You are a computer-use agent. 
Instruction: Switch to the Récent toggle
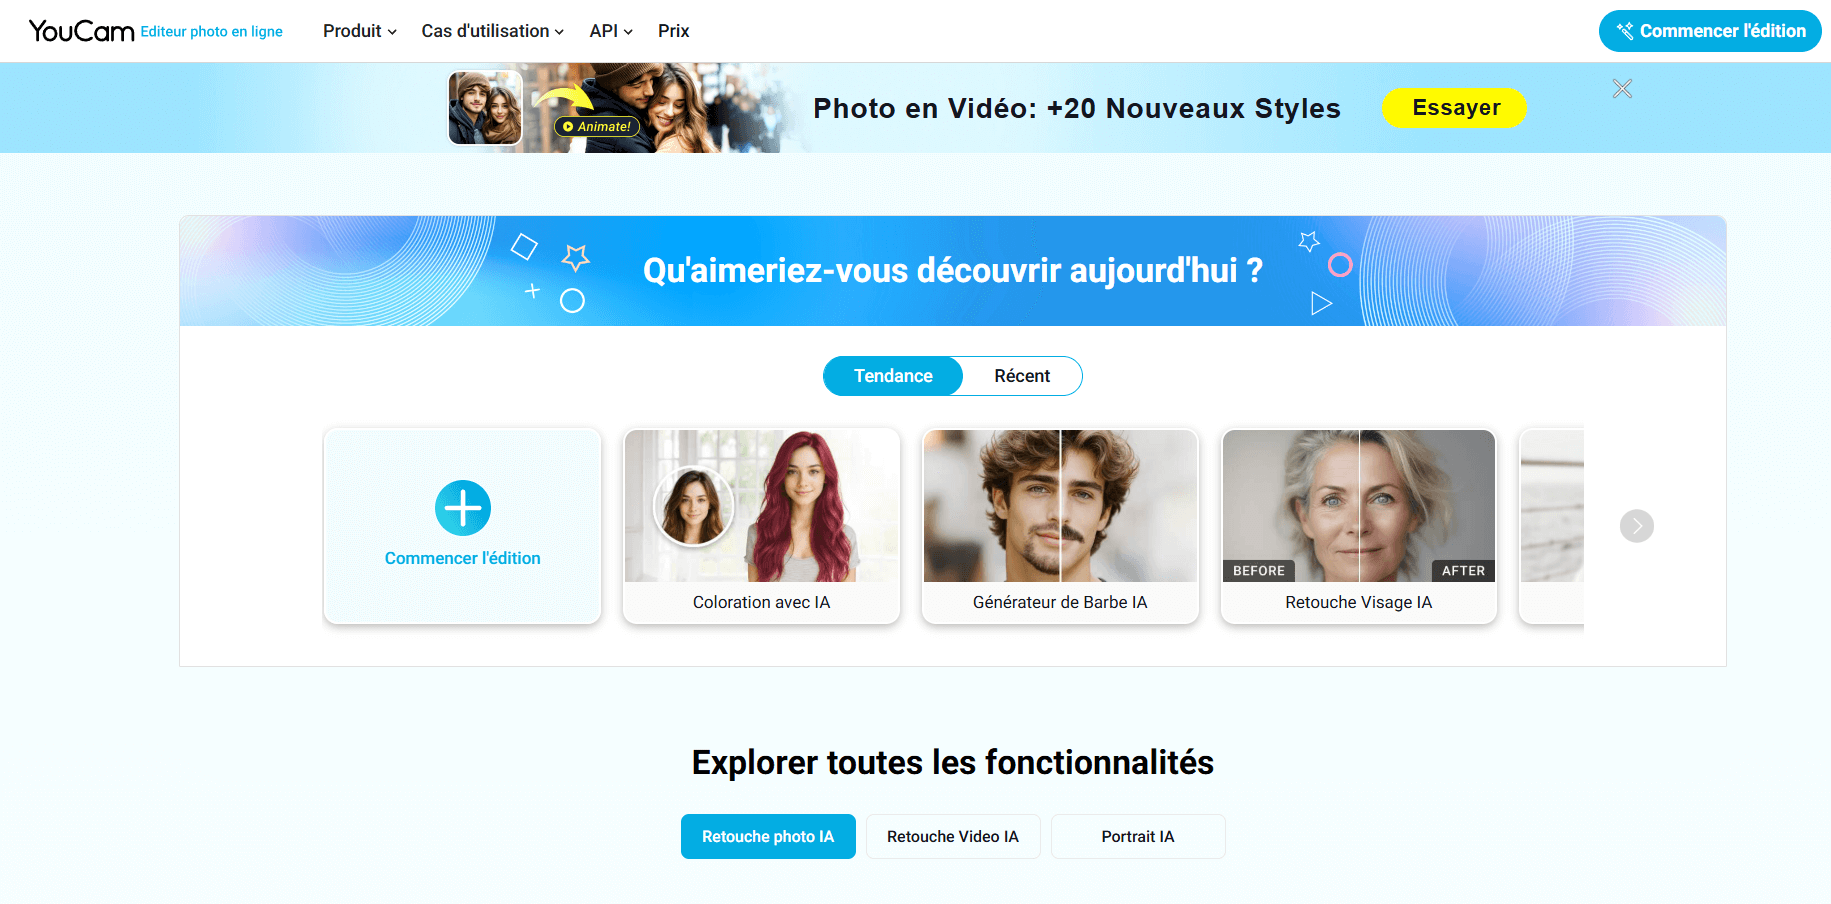1022,376
